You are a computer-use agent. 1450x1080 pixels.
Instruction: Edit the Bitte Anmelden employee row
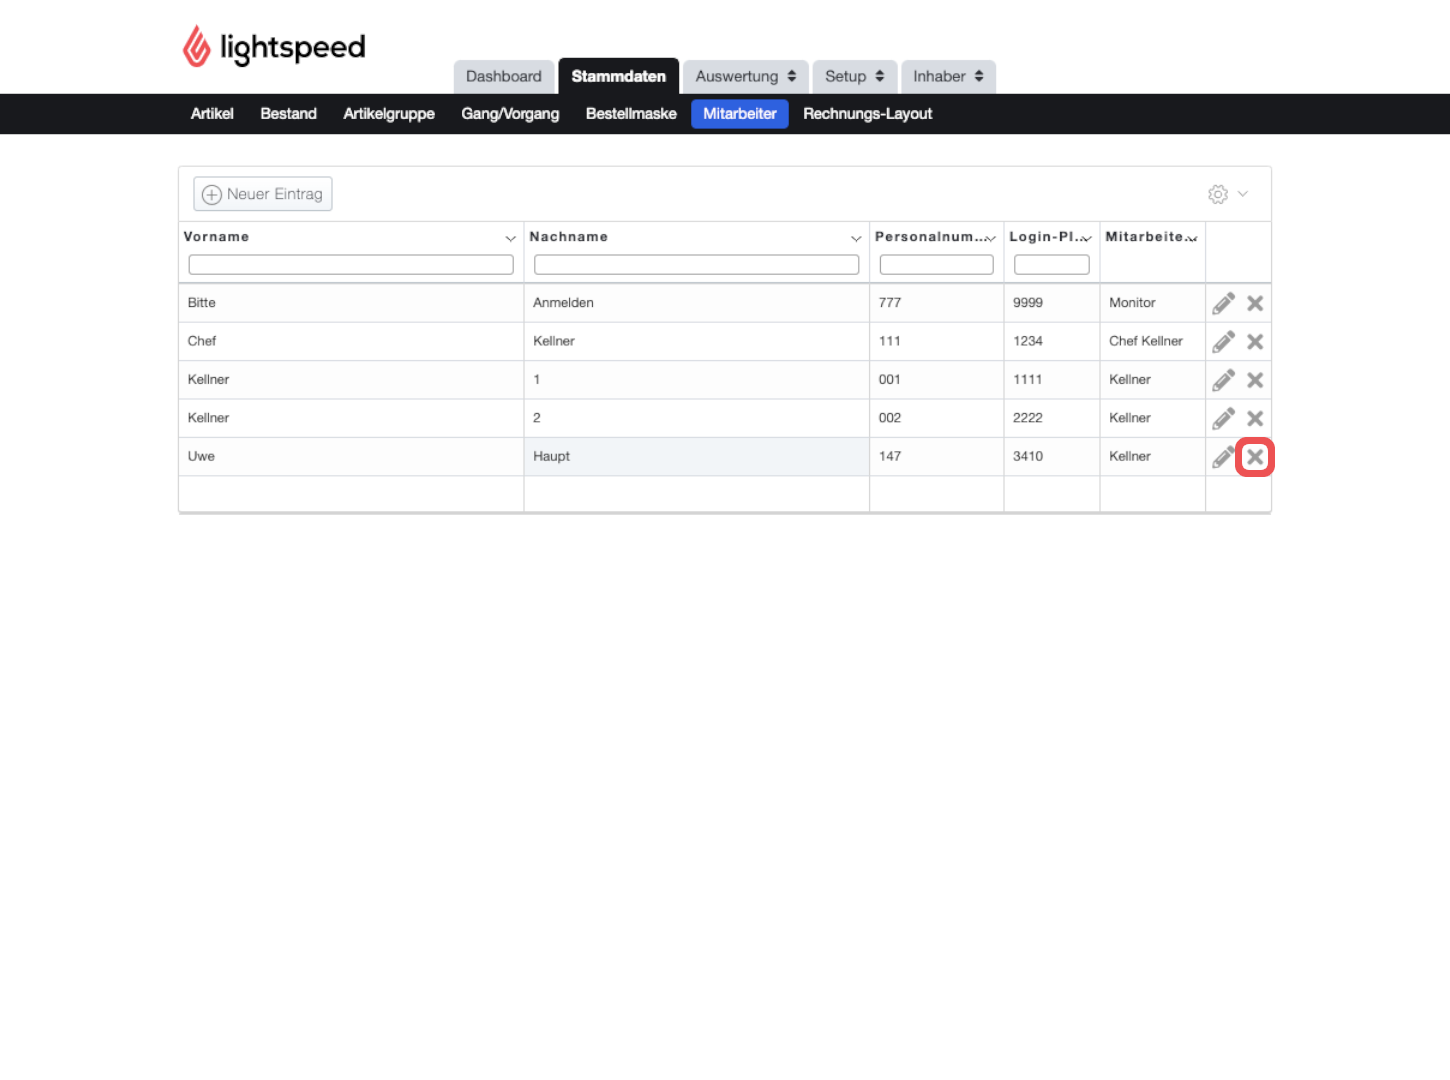point(1223,303)
